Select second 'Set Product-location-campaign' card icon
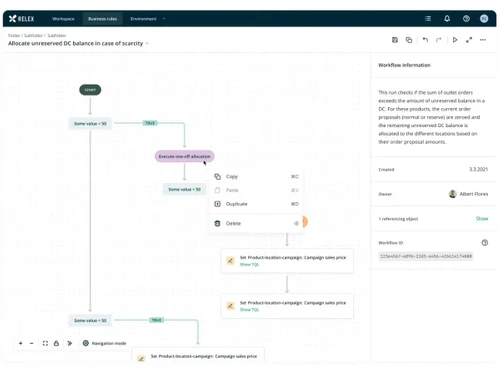The width and height of the screenshot is (500, 375). [x=230, y=306]
